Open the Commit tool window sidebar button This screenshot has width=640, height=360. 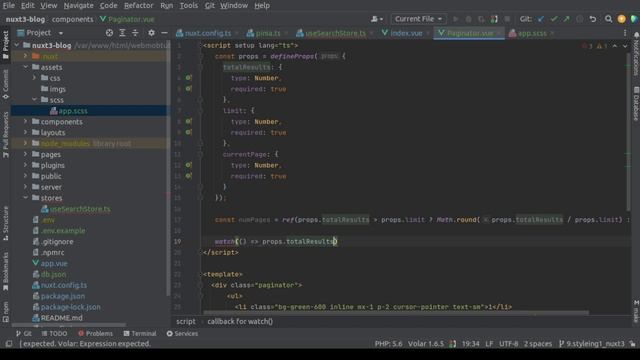click(x=5, y=84)
